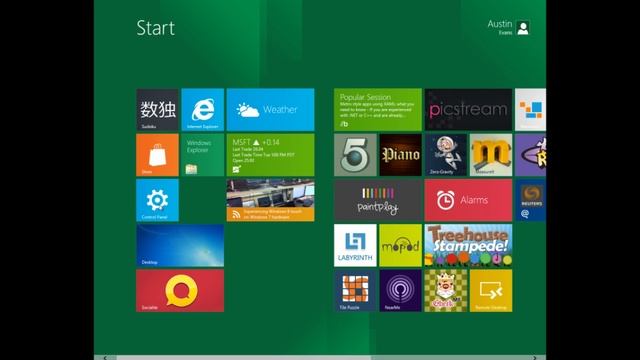Launch the purple NearMe tile
Image resolution: width=640 pixels, height=360 pixels.
400,291
